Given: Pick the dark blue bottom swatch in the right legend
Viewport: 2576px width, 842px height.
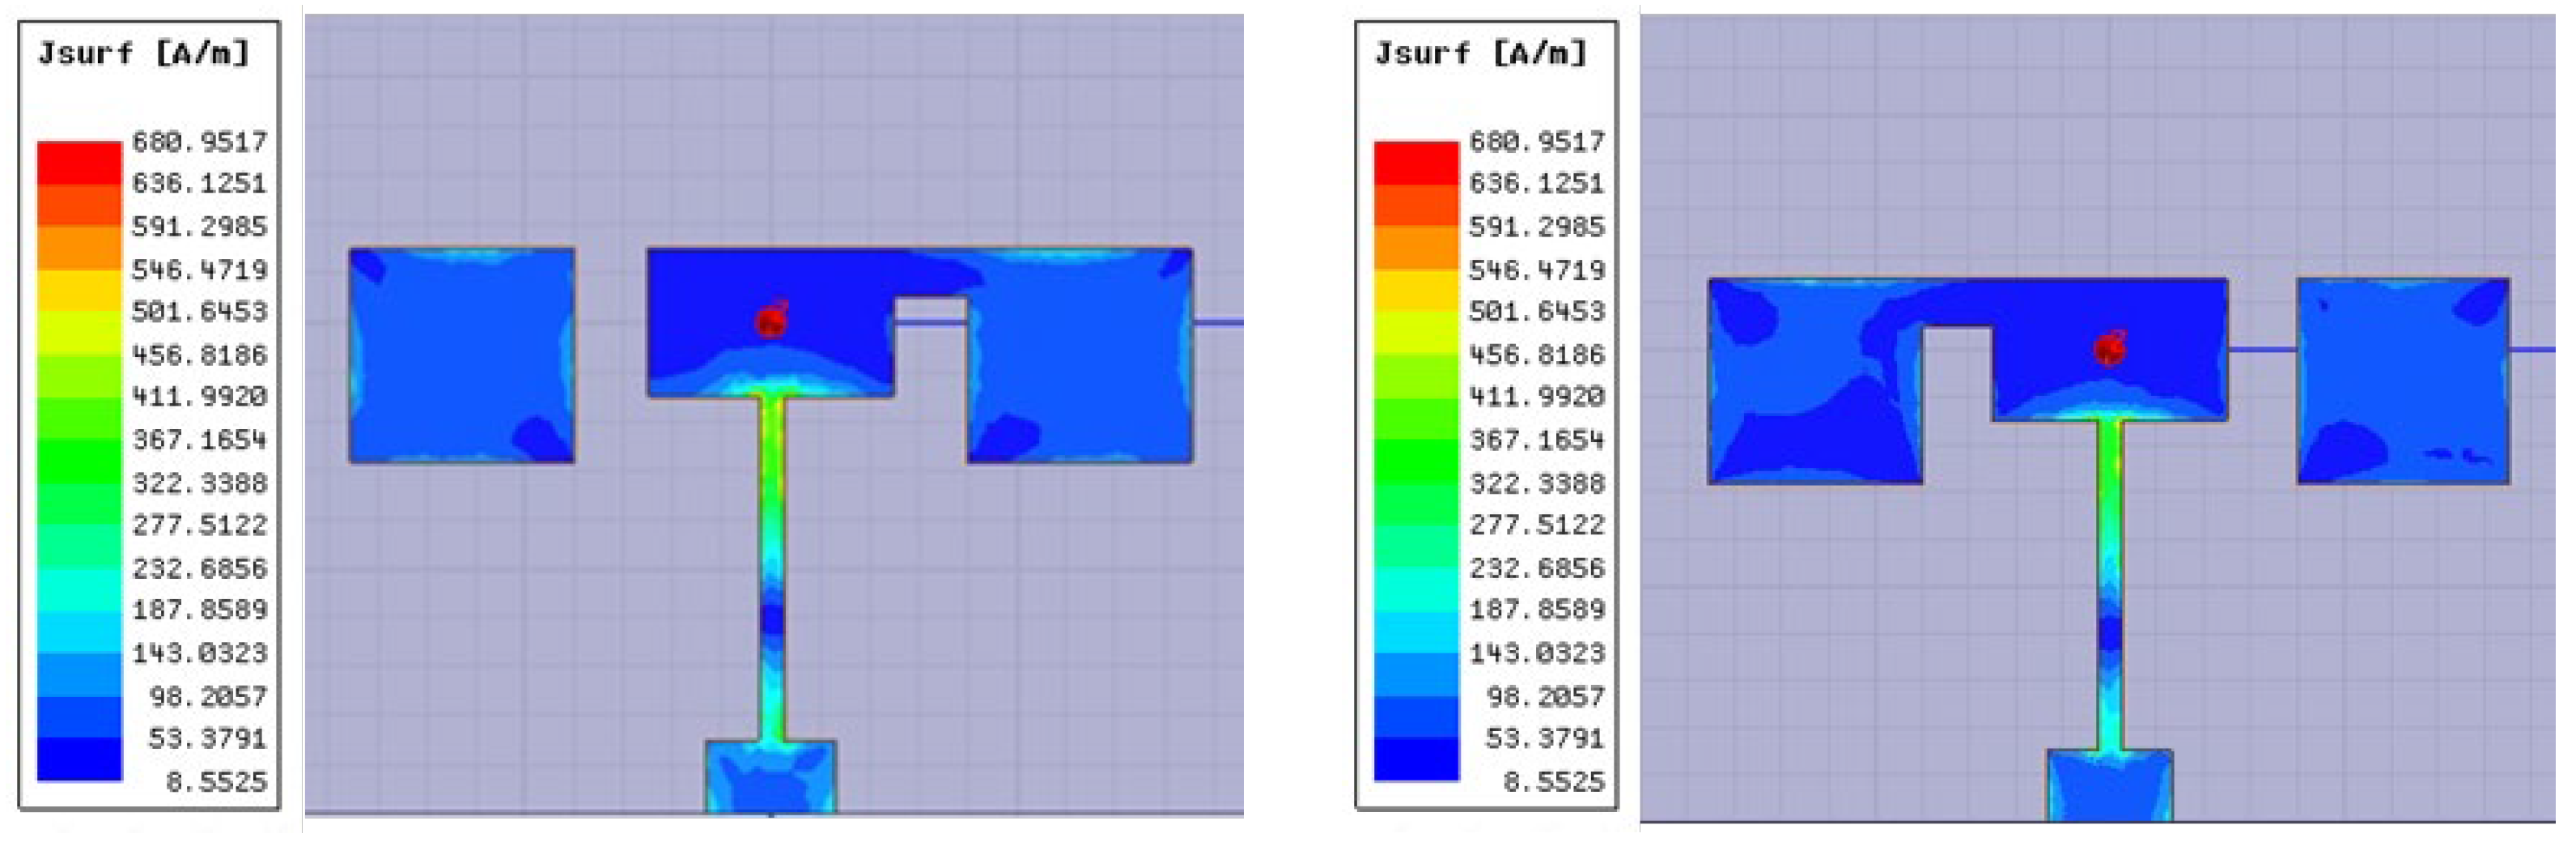Looking at the screenshot, I should click(x=1416, y=759).
